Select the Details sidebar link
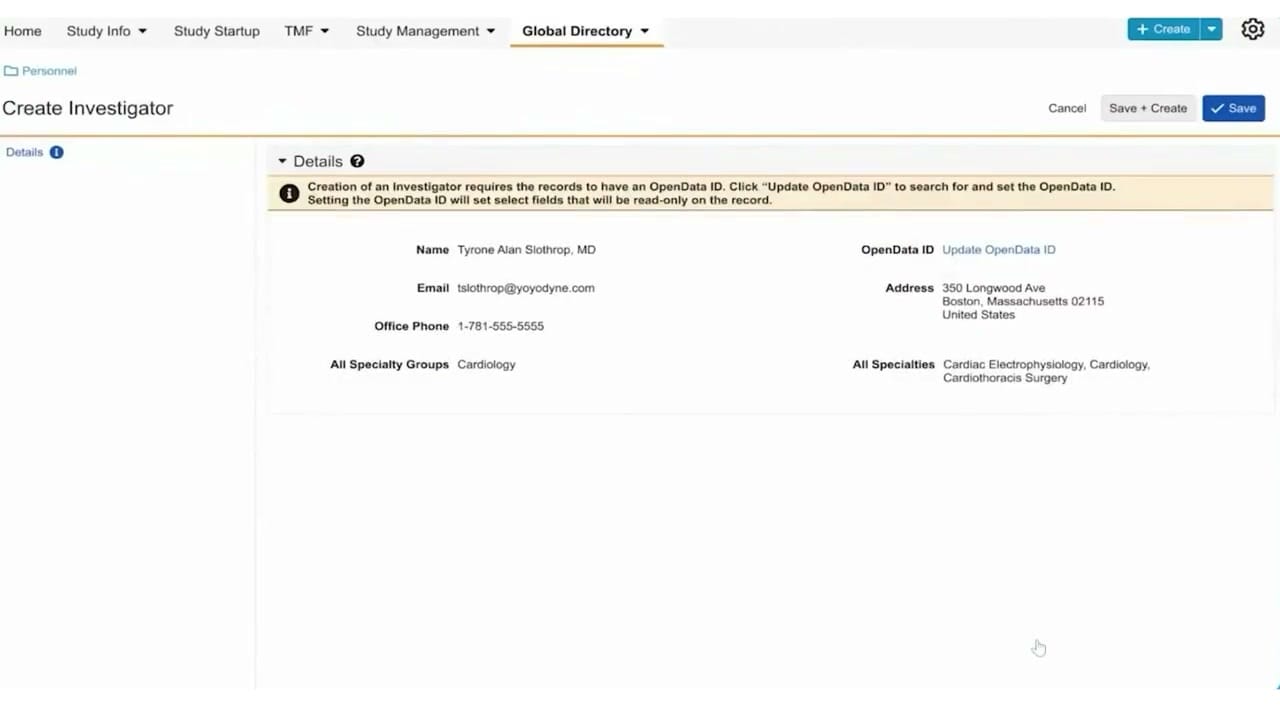1280x720 pixels. (x=25, y=152)
